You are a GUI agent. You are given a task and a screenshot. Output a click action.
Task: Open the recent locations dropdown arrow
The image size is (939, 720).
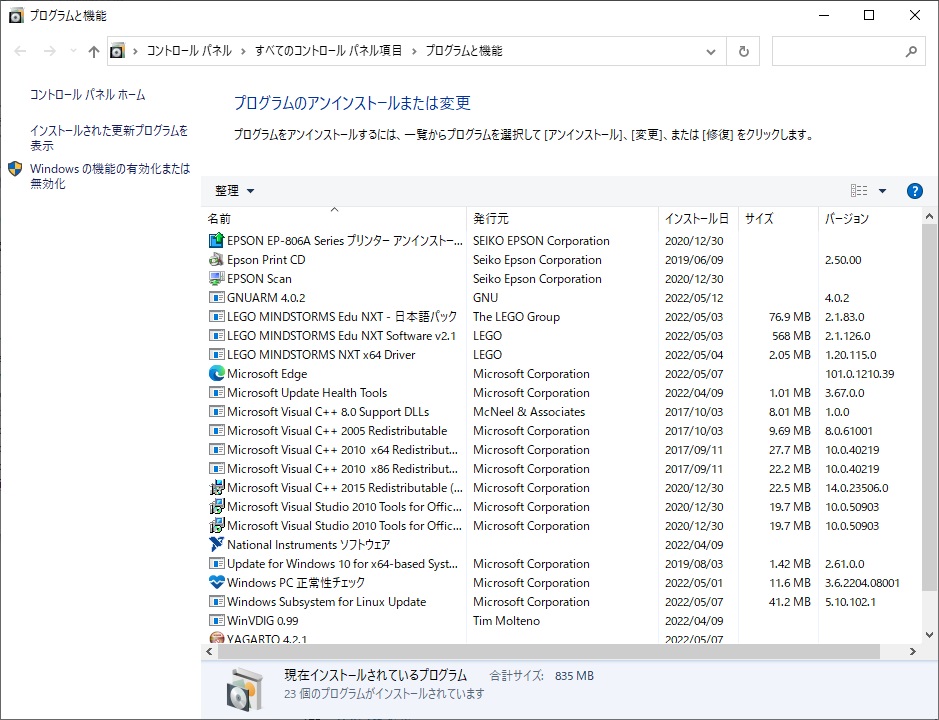tap(73, 52)
